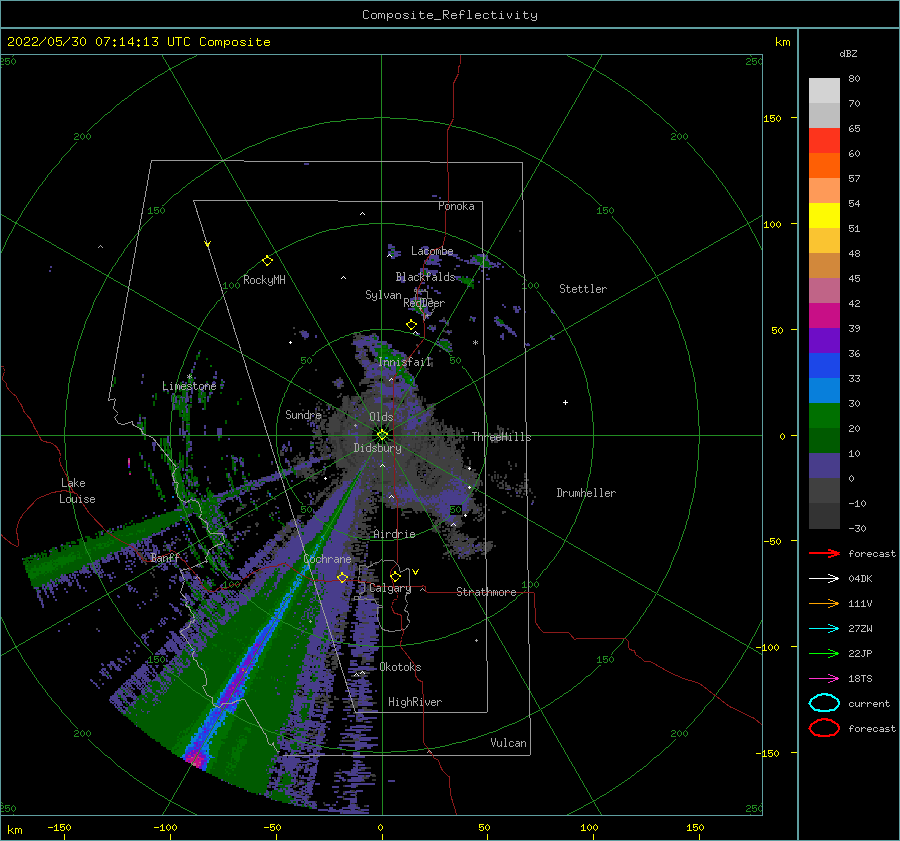Click the RockyMH label

(x=264, y=280)
